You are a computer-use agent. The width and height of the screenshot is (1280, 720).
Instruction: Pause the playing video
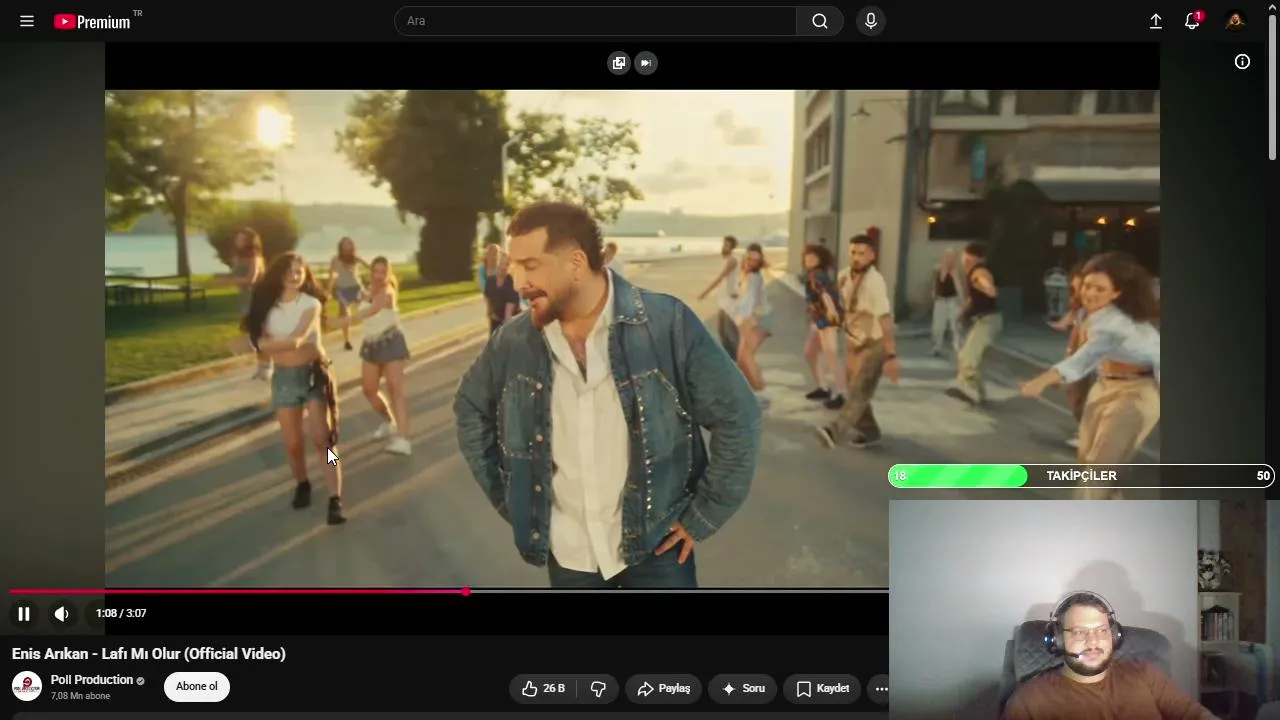click(x=24, y=614)
